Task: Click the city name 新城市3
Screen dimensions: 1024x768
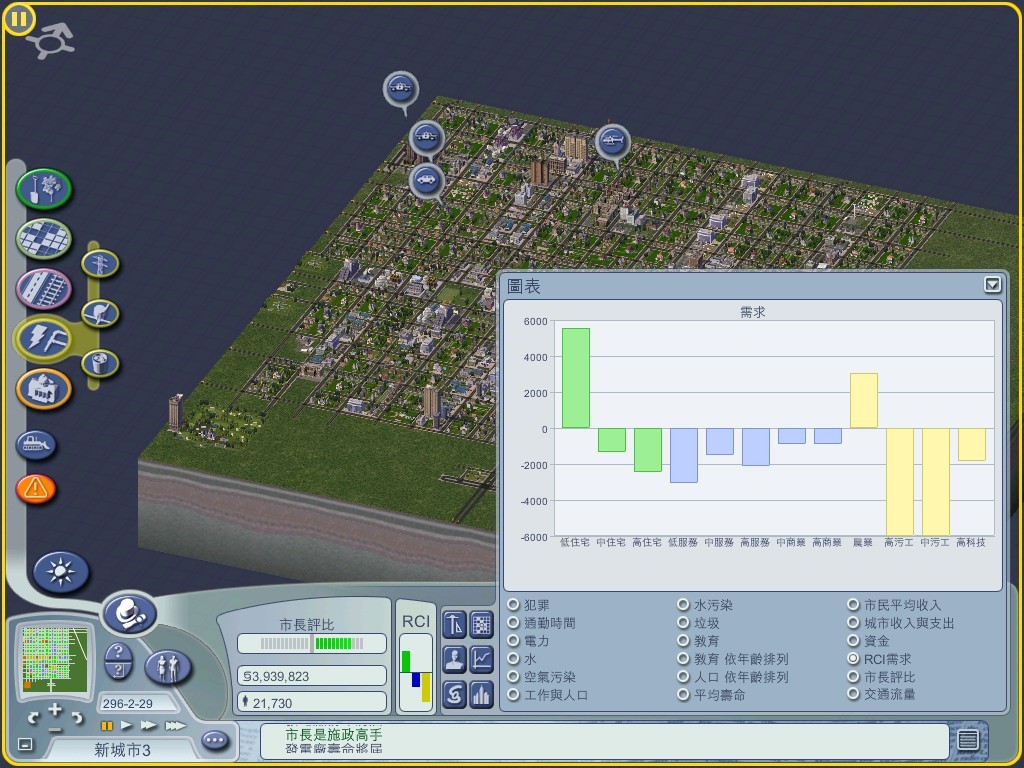Action: tap(122, 750)
